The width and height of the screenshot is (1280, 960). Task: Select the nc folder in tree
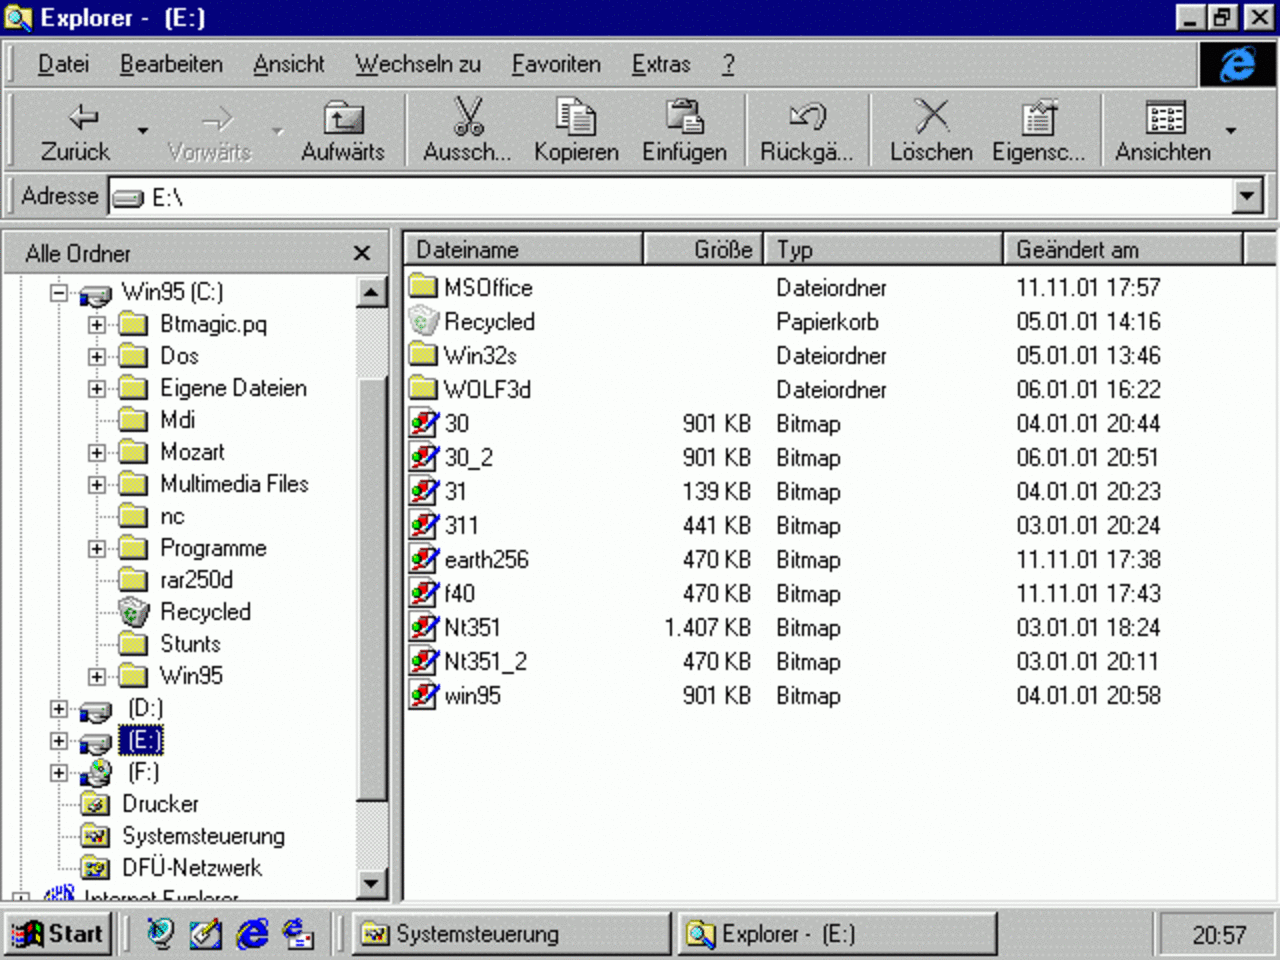click(x=172, y=516)
